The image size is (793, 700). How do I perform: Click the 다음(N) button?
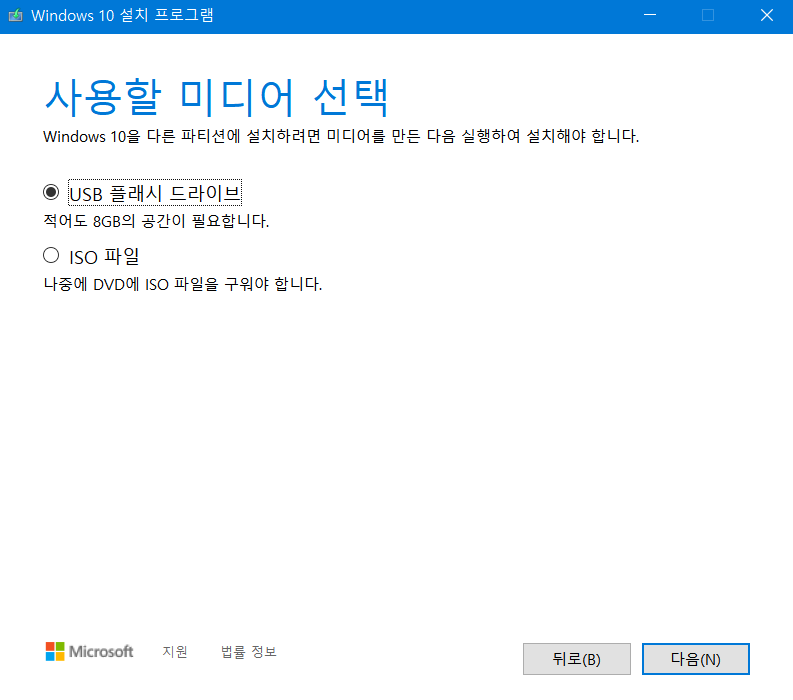tap(695, 659)
